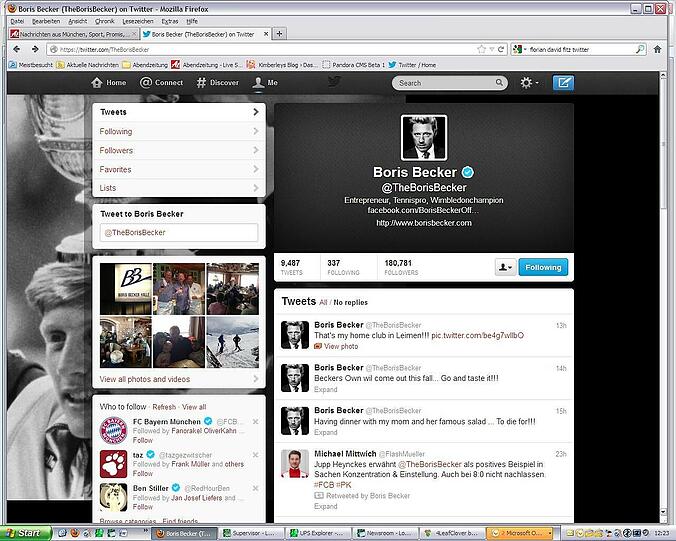The image size is (676, 541).
Task: Open Twitter / Home bookmark
Action: tap(412, 65)
